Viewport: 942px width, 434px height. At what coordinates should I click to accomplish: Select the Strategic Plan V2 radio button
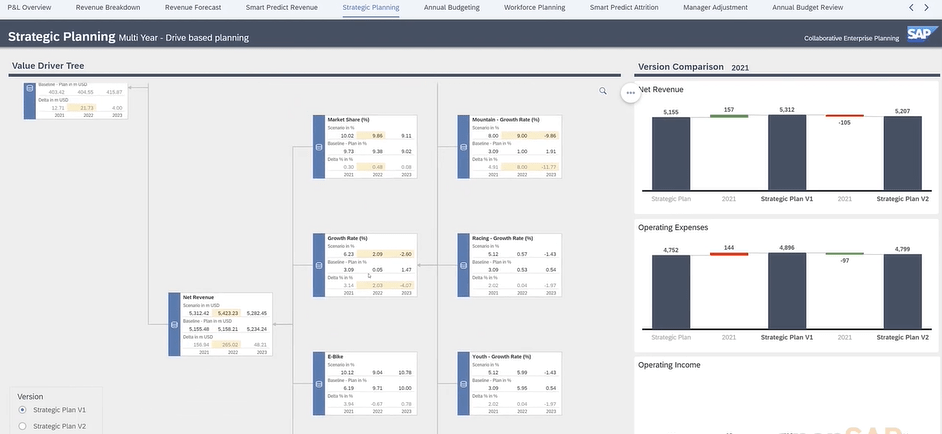point(23,426)
